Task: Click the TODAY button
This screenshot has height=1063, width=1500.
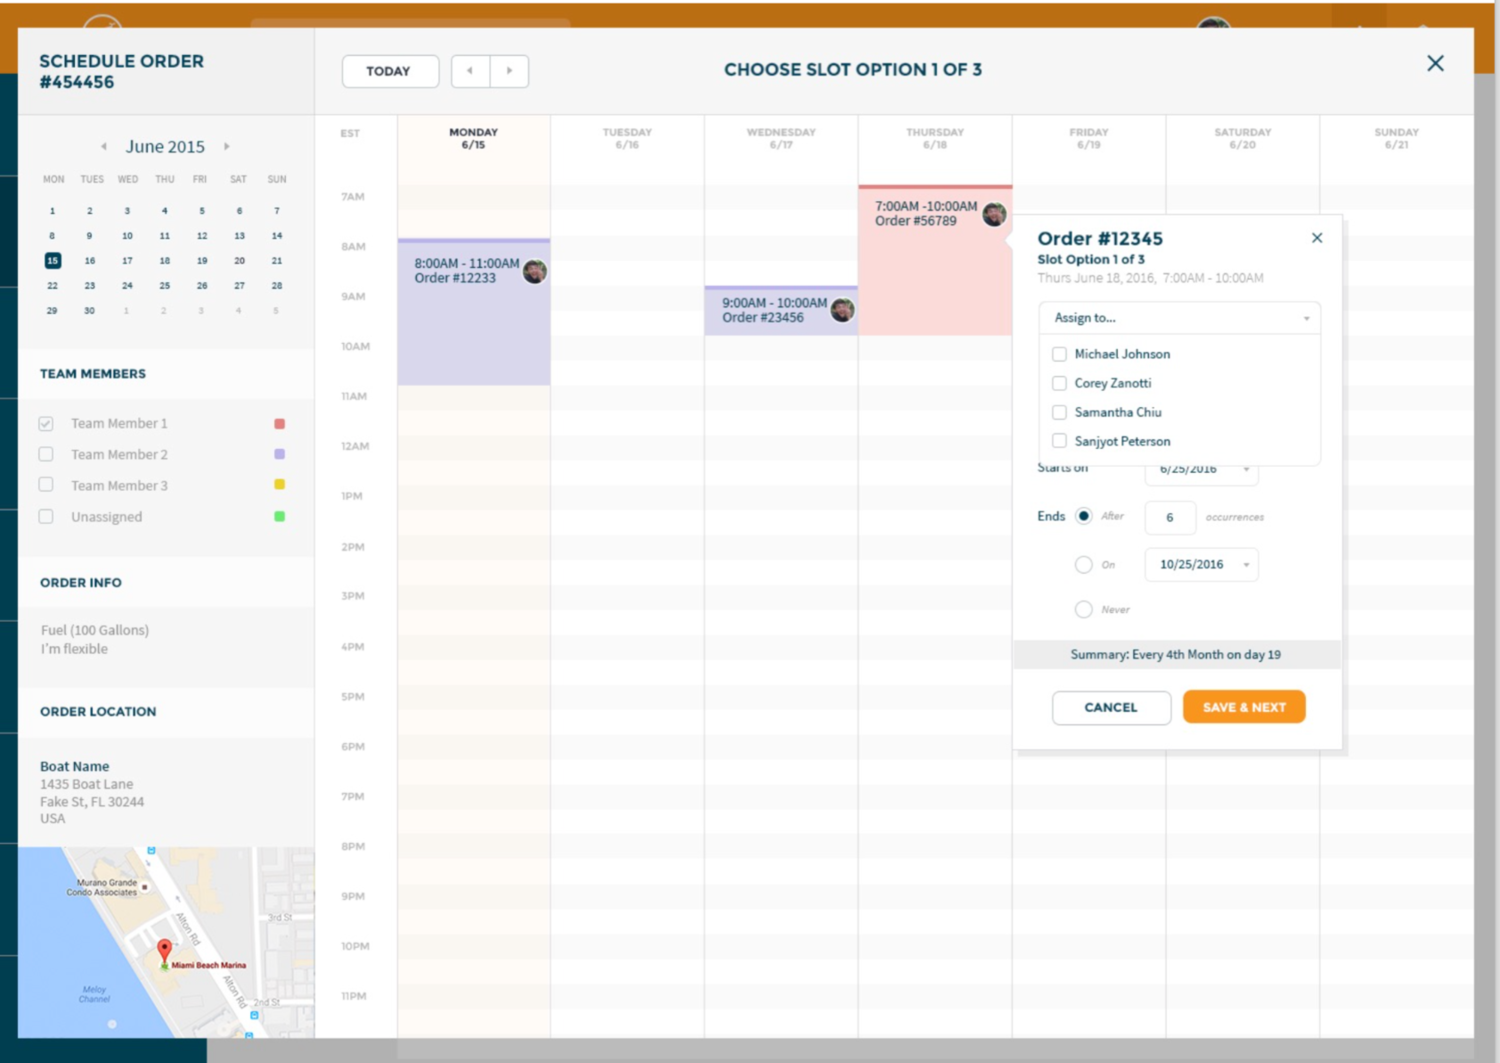Action: (x=390, y=71)
